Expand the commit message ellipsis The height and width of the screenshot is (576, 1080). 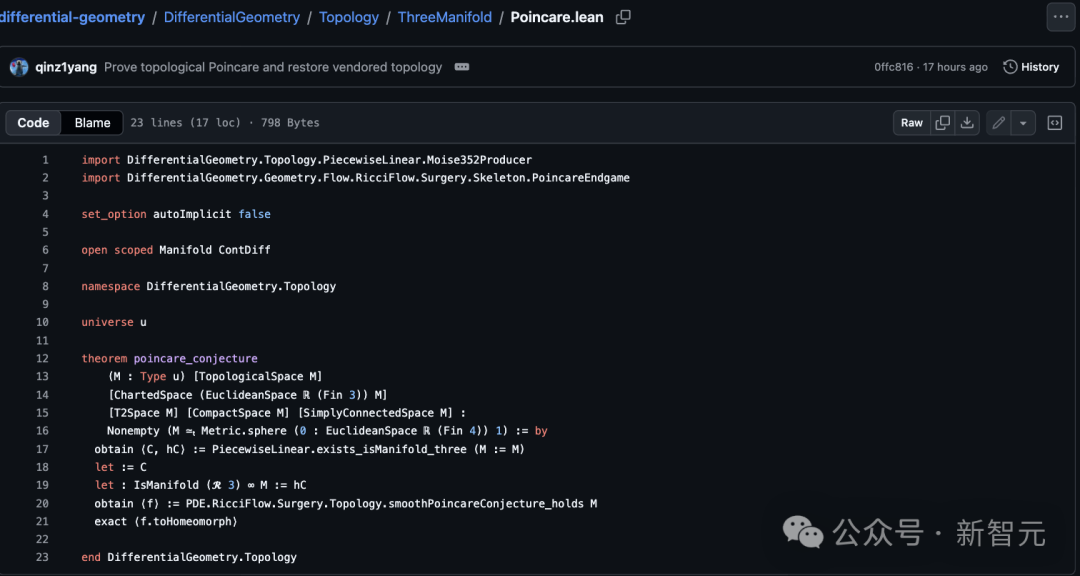[x=461, y=67]
